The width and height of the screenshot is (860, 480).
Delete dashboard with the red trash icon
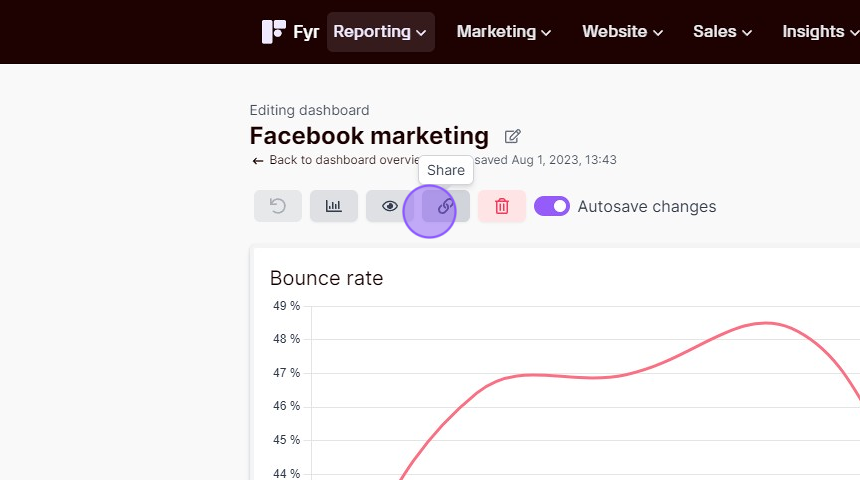point(502,206)
